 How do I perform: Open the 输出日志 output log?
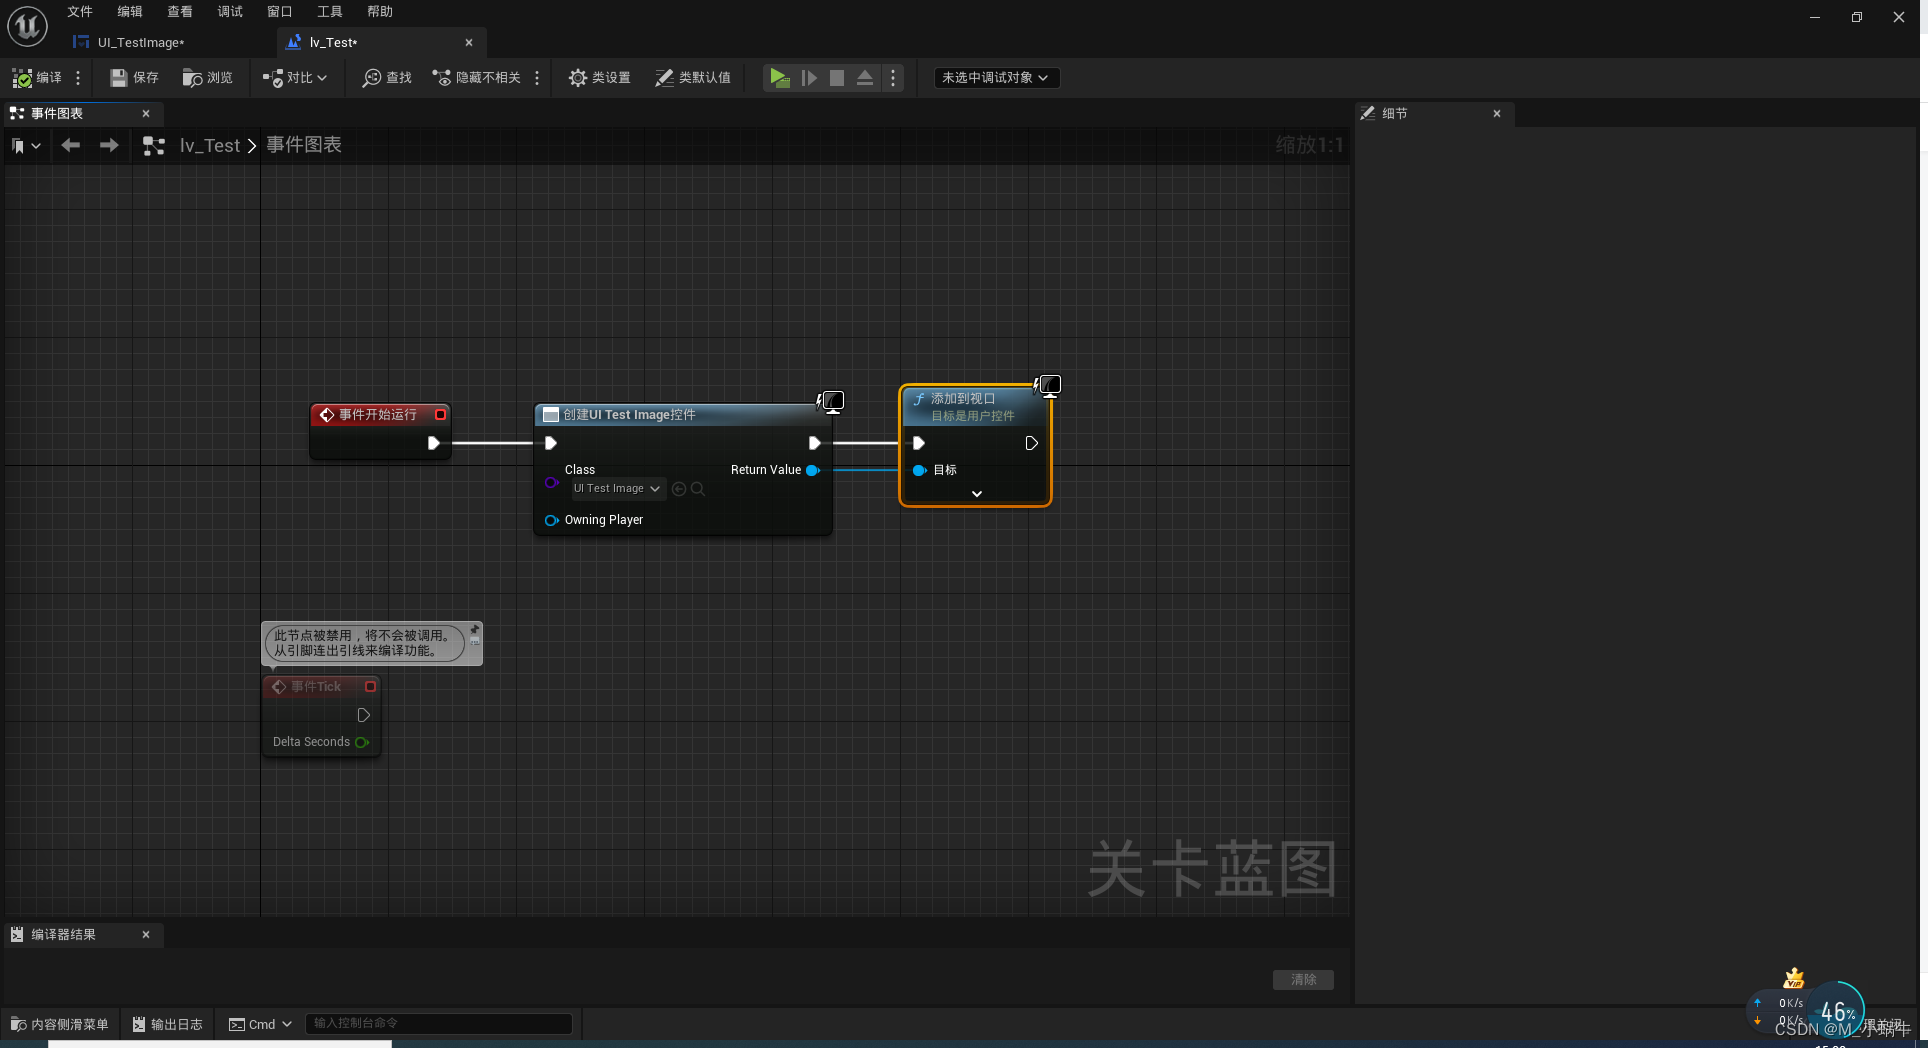pyautogui.click(x=167, y=1023)
